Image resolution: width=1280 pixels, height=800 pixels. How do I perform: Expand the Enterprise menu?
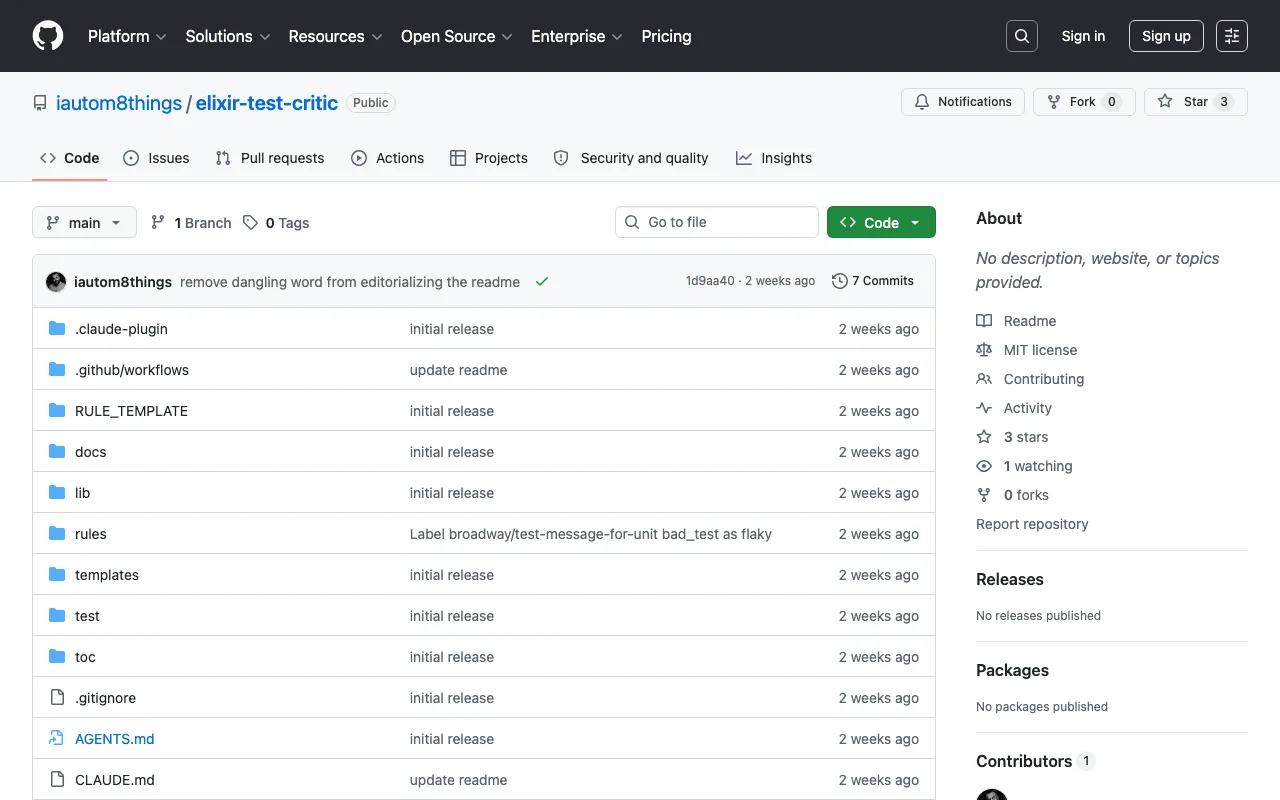coord(577,36)
